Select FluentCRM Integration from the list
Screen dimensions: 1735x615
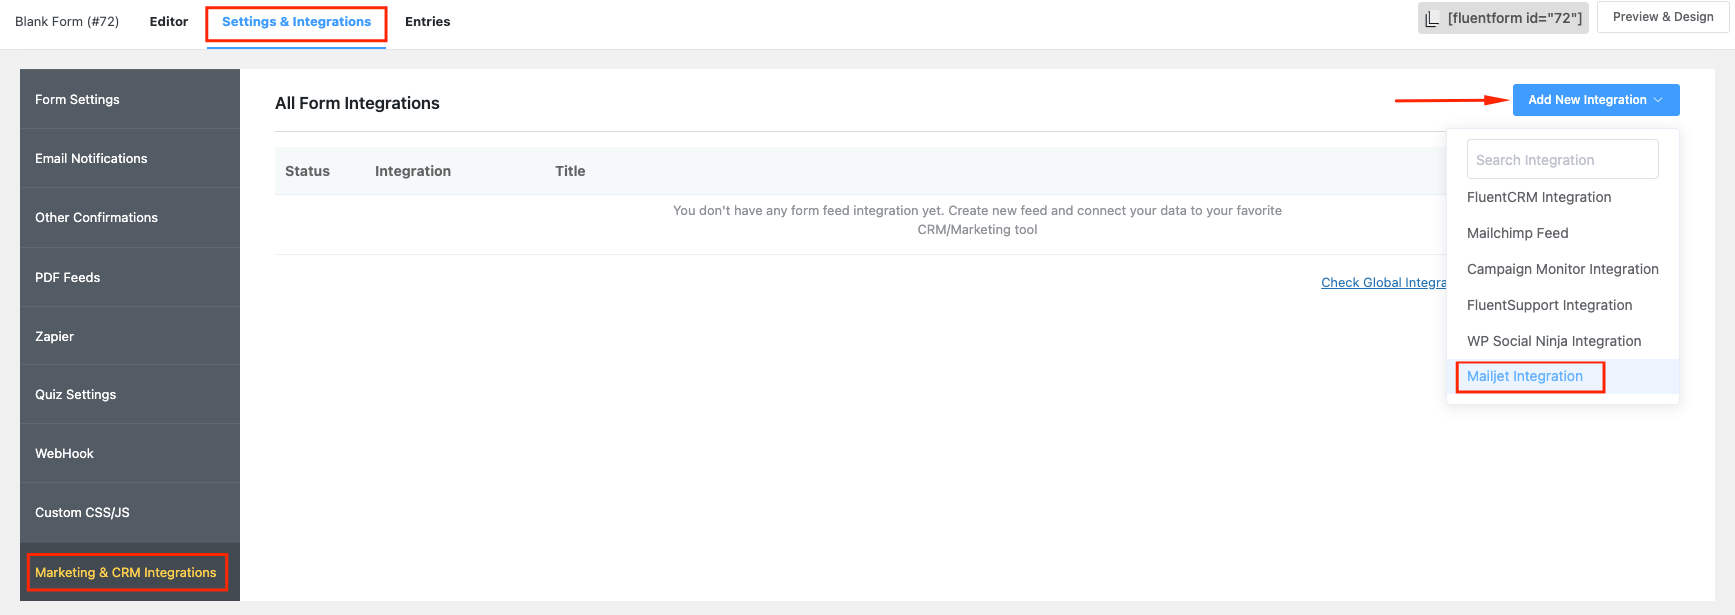[x=1538, y=198]
